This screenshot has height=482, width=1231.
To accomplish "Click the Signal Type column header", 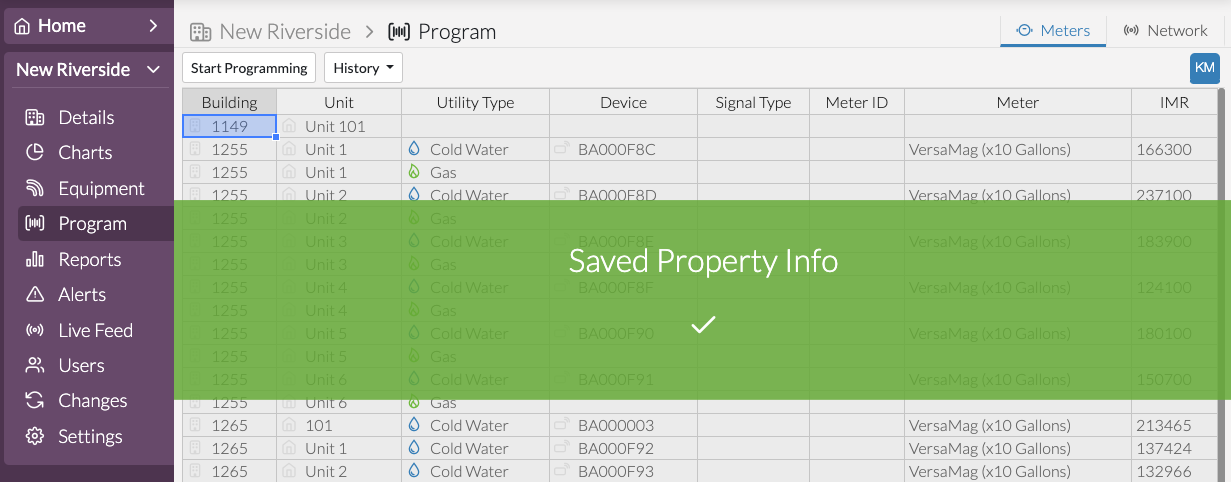I will (753, 102).
